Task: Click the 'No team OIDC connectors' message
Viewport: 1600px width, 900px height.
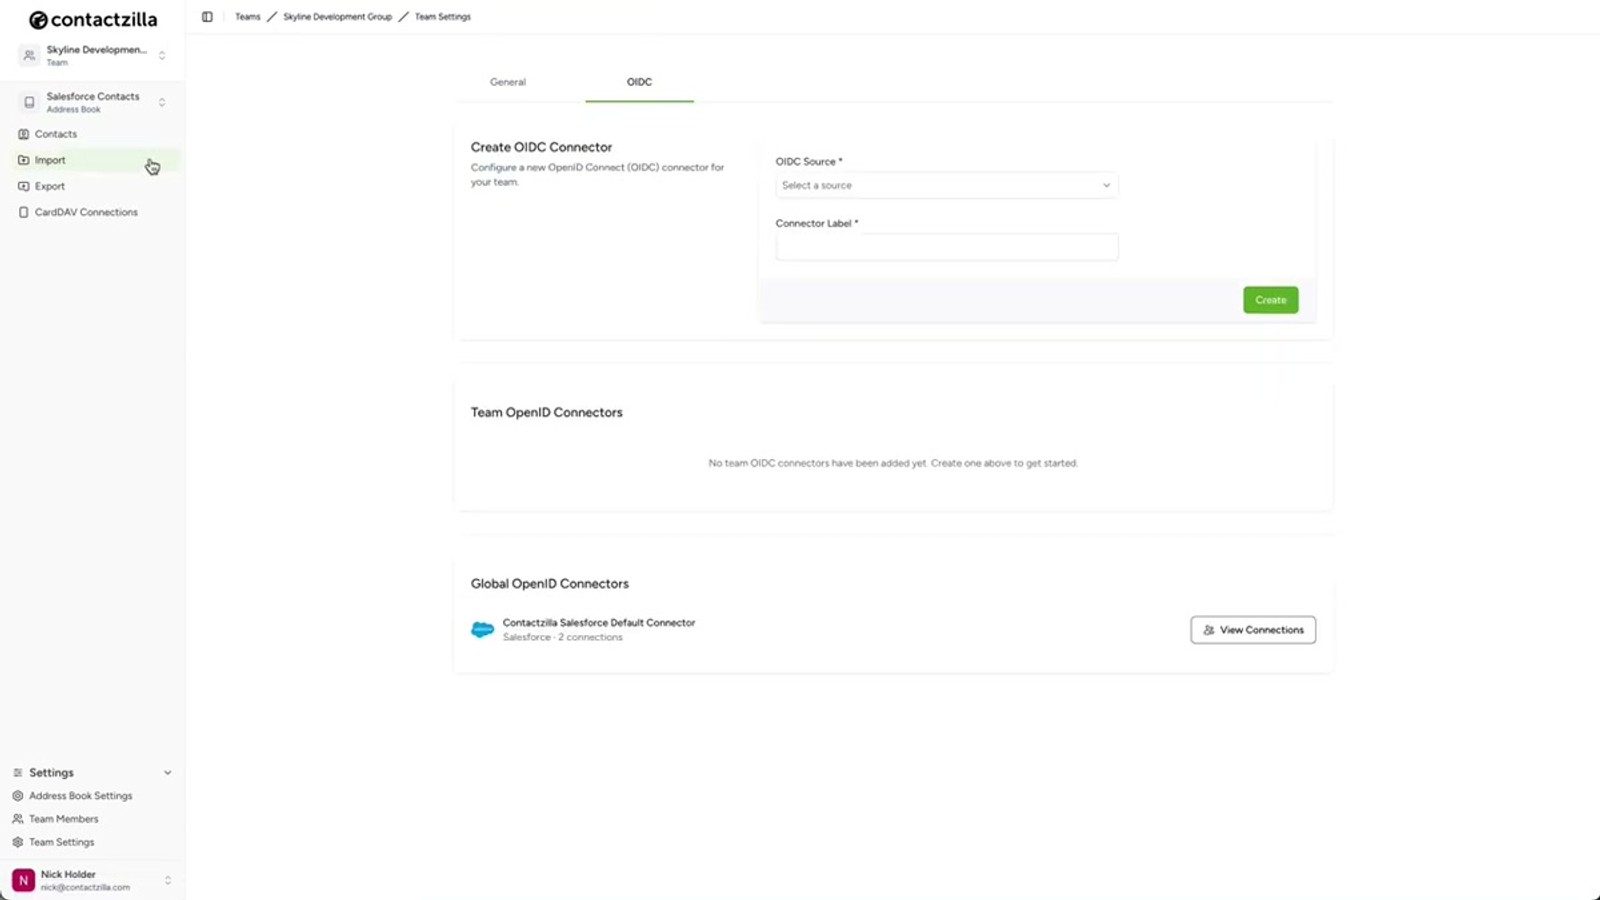Action: click(x=892, y=463)
